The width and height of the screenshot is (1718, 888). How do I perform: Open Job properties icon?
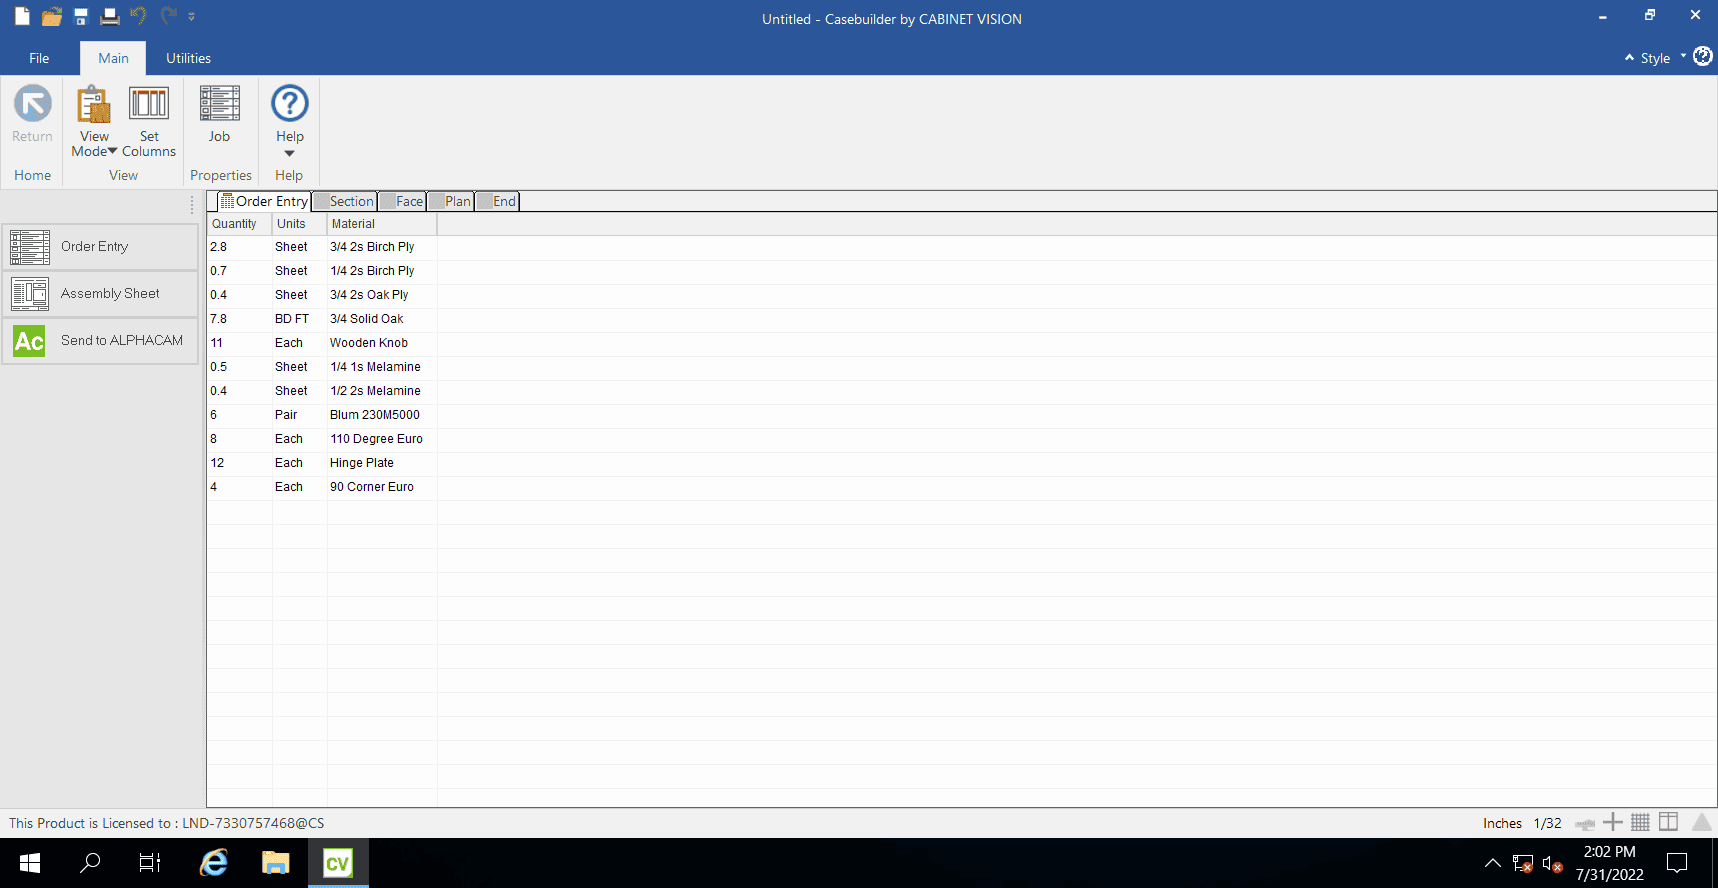point(219,103)
